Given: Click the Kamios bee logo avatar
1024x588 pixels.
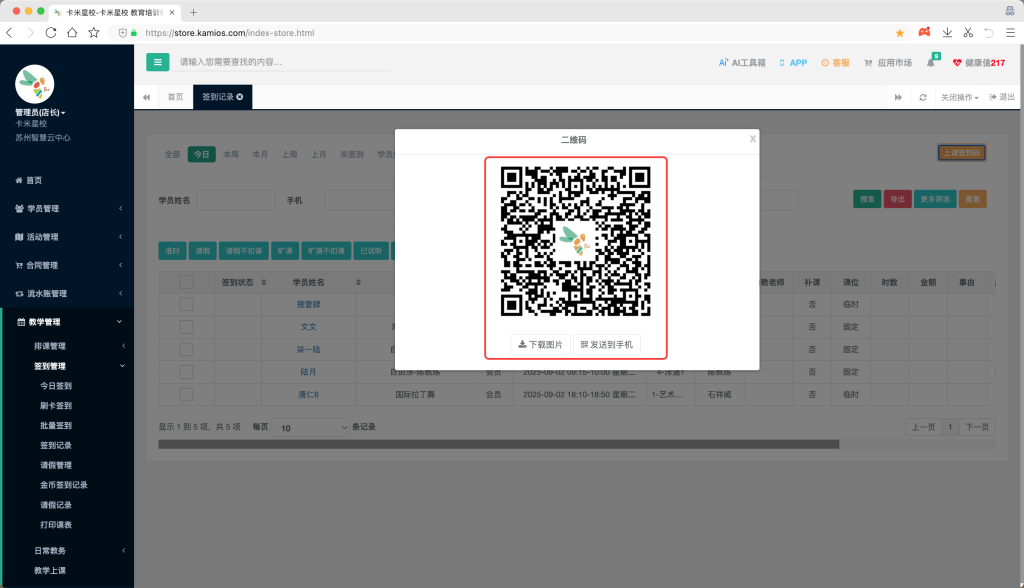Looking at the screenshot, I should (35, 84).
